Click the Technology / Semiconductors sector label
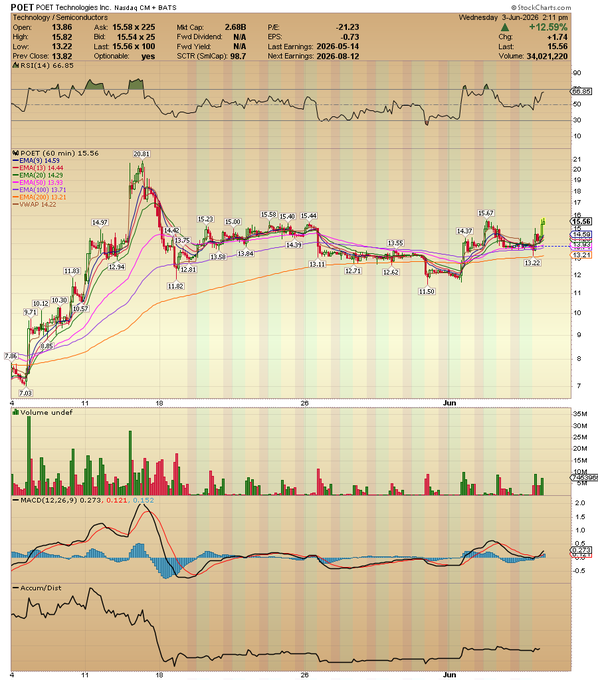 [x=60, y=17]
